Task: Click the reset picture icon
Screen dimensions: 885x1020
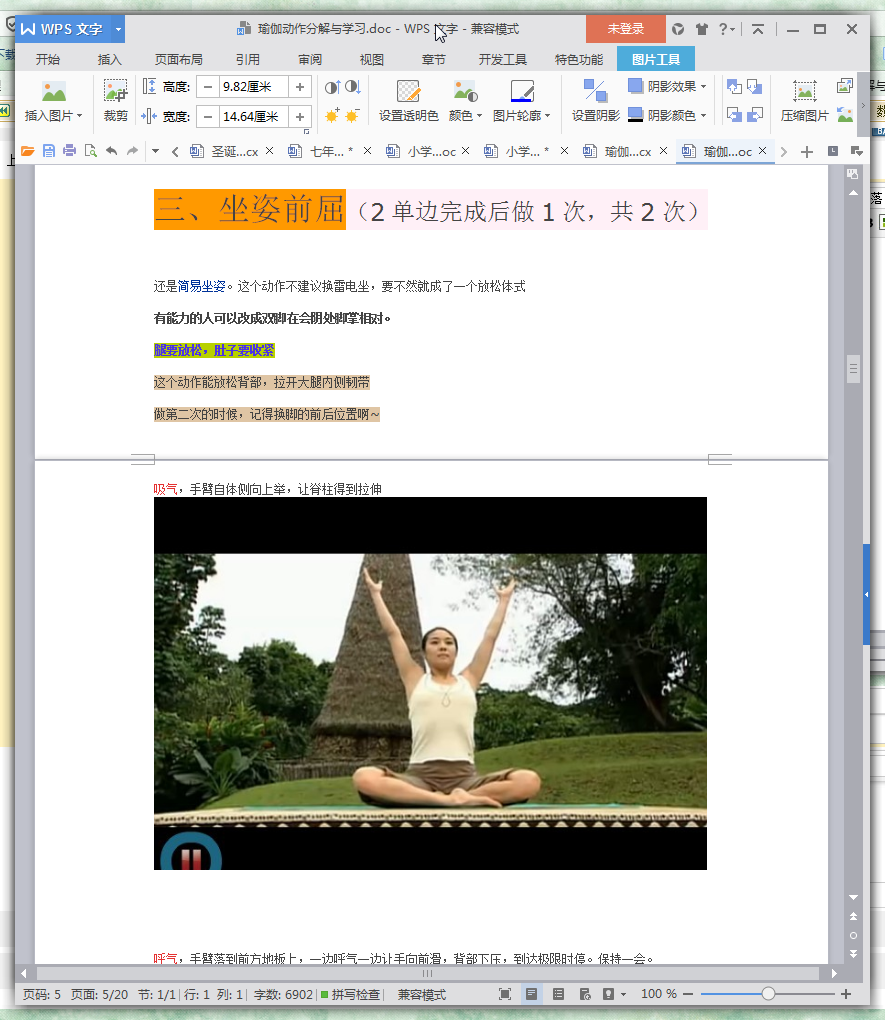Action: (x=845, y=114)
